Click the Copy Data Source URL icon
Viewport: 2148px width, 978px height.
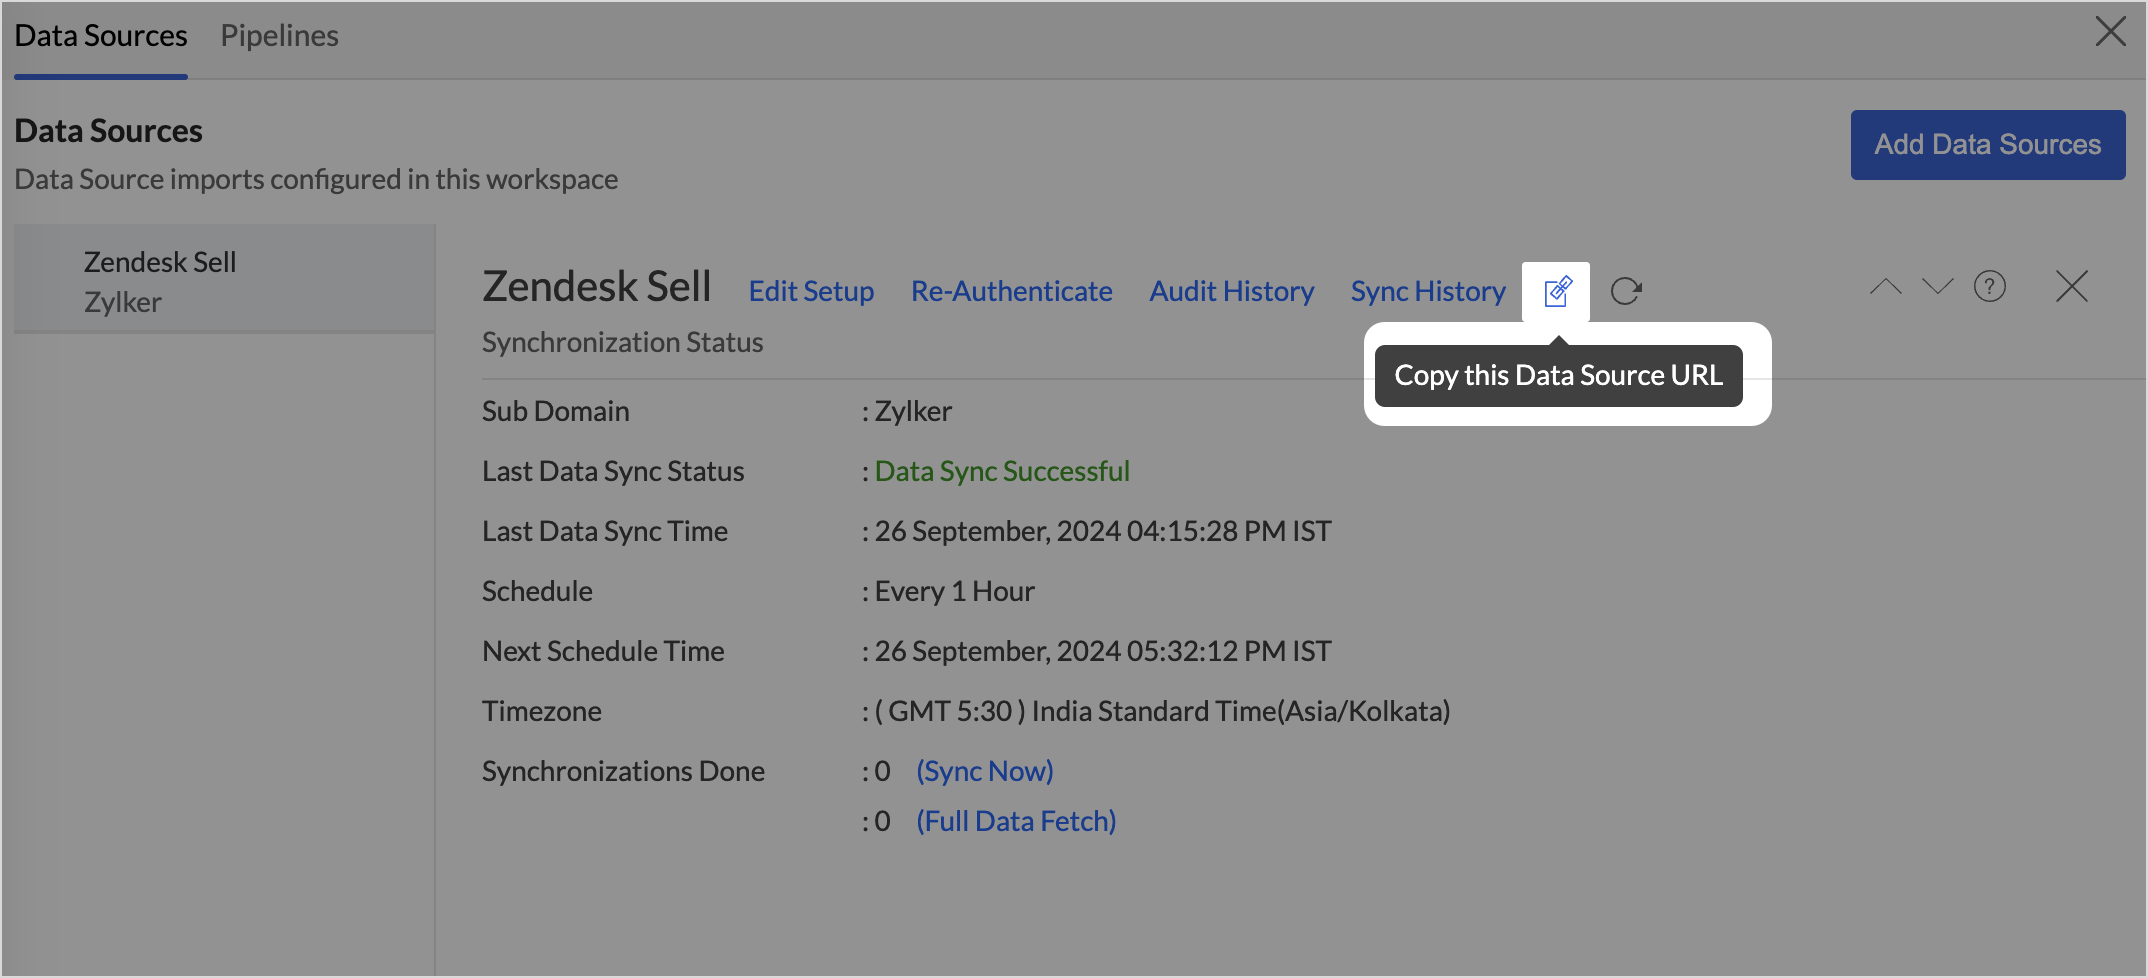tap(1557, 291)
